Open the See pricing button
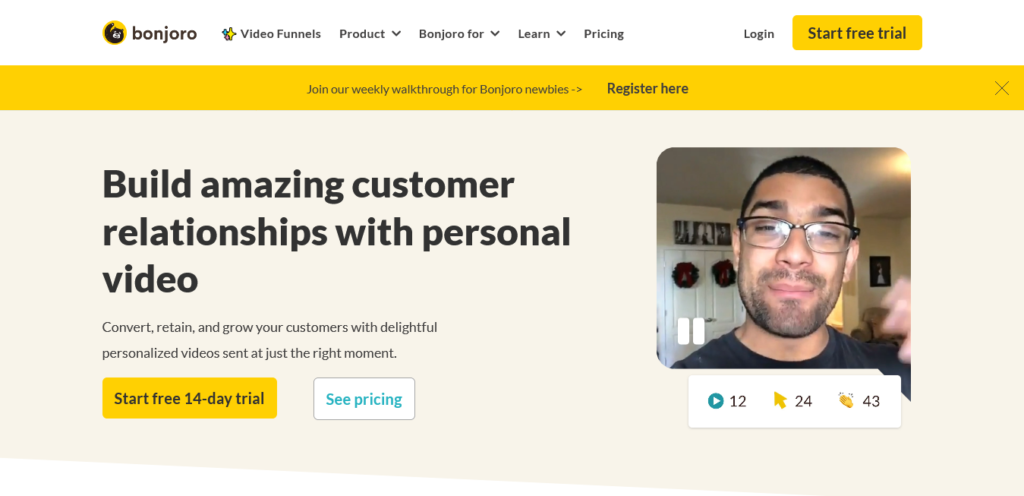This screenshot has height=496, width=1024. (x=364, y=399)
